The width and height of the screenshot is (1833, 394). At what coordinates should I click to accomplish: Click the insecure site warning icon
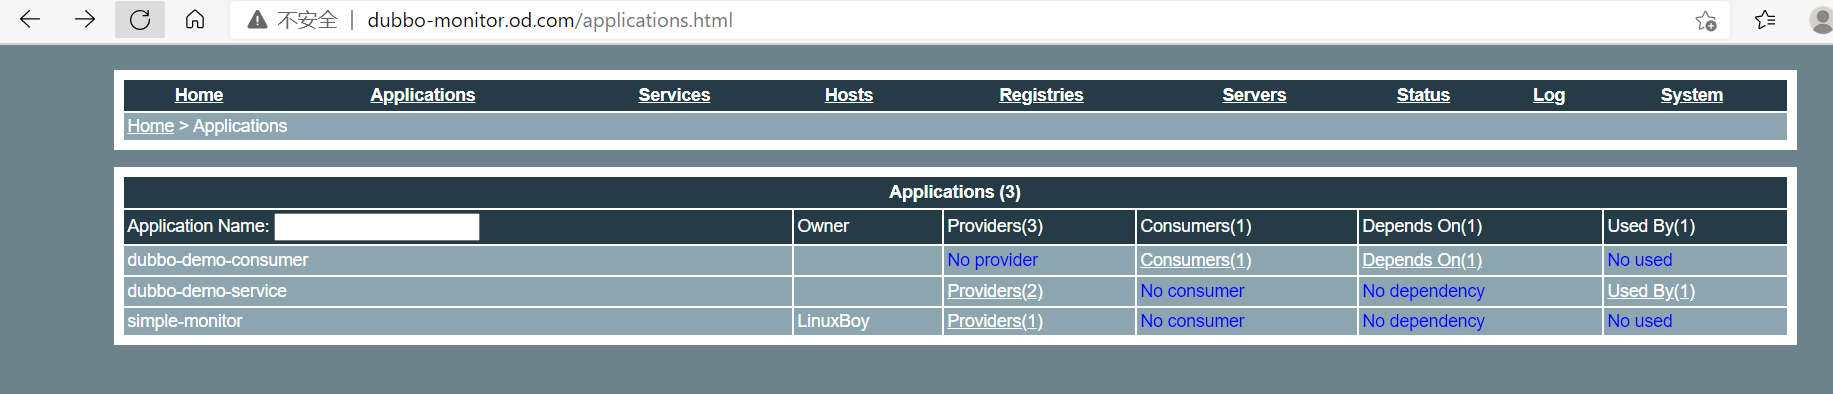[257, 20]
